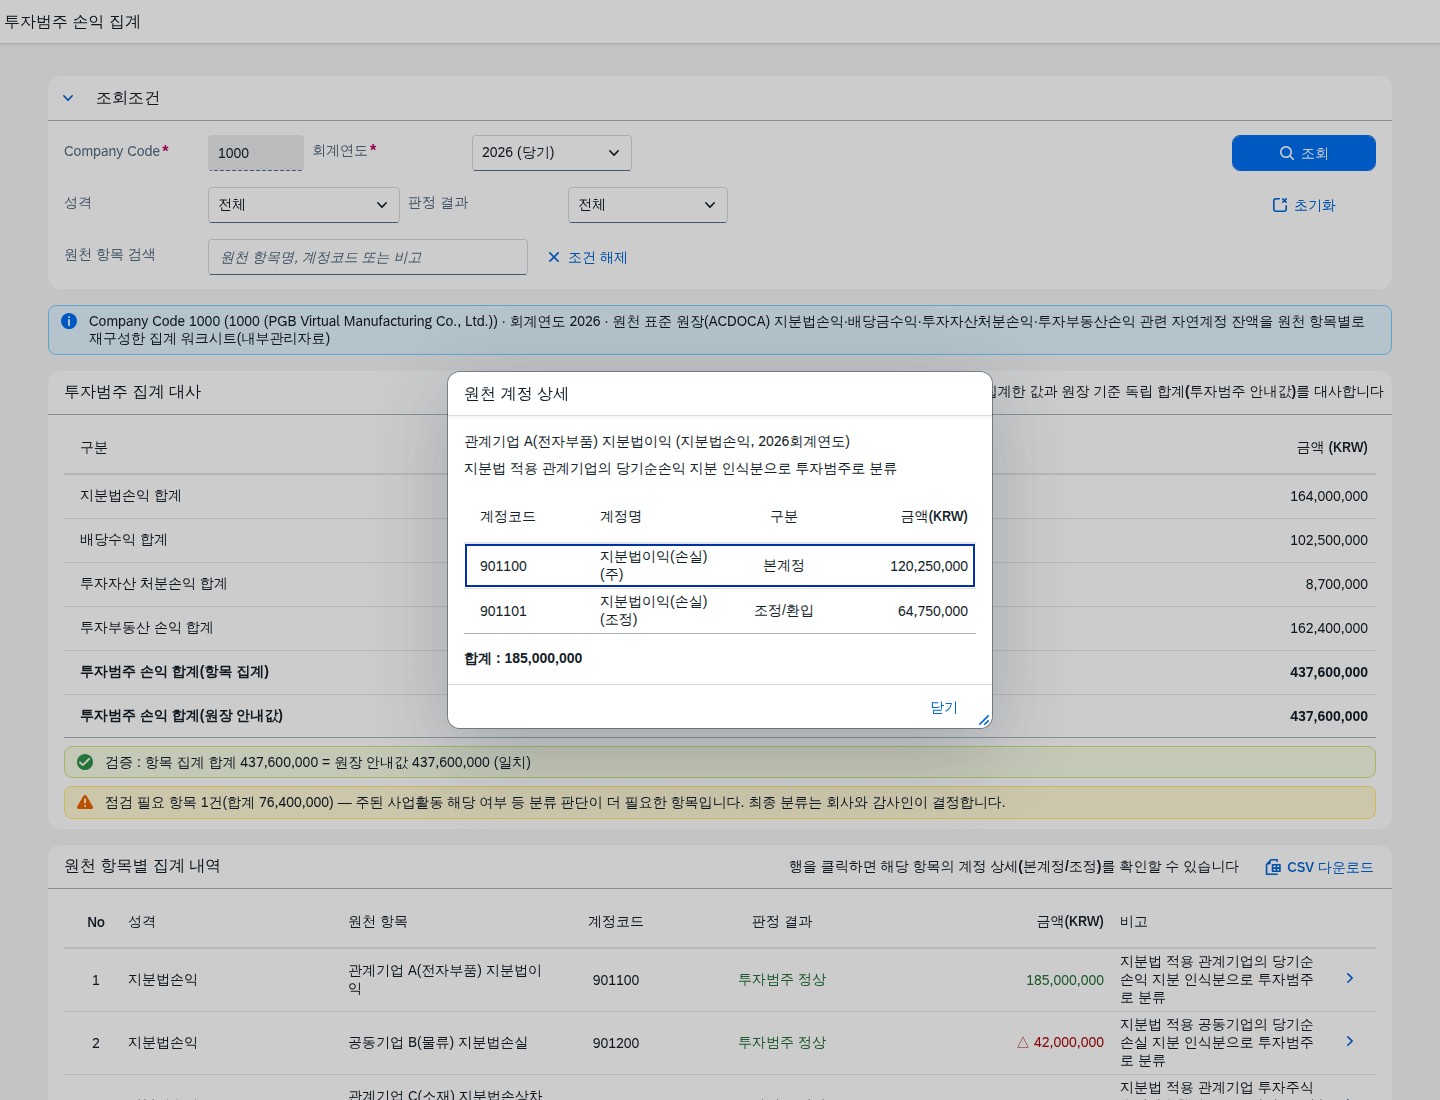Click the 185,000,000 amount in row 1
Screen dimensions: 1440x1100
coord(1065,980)
